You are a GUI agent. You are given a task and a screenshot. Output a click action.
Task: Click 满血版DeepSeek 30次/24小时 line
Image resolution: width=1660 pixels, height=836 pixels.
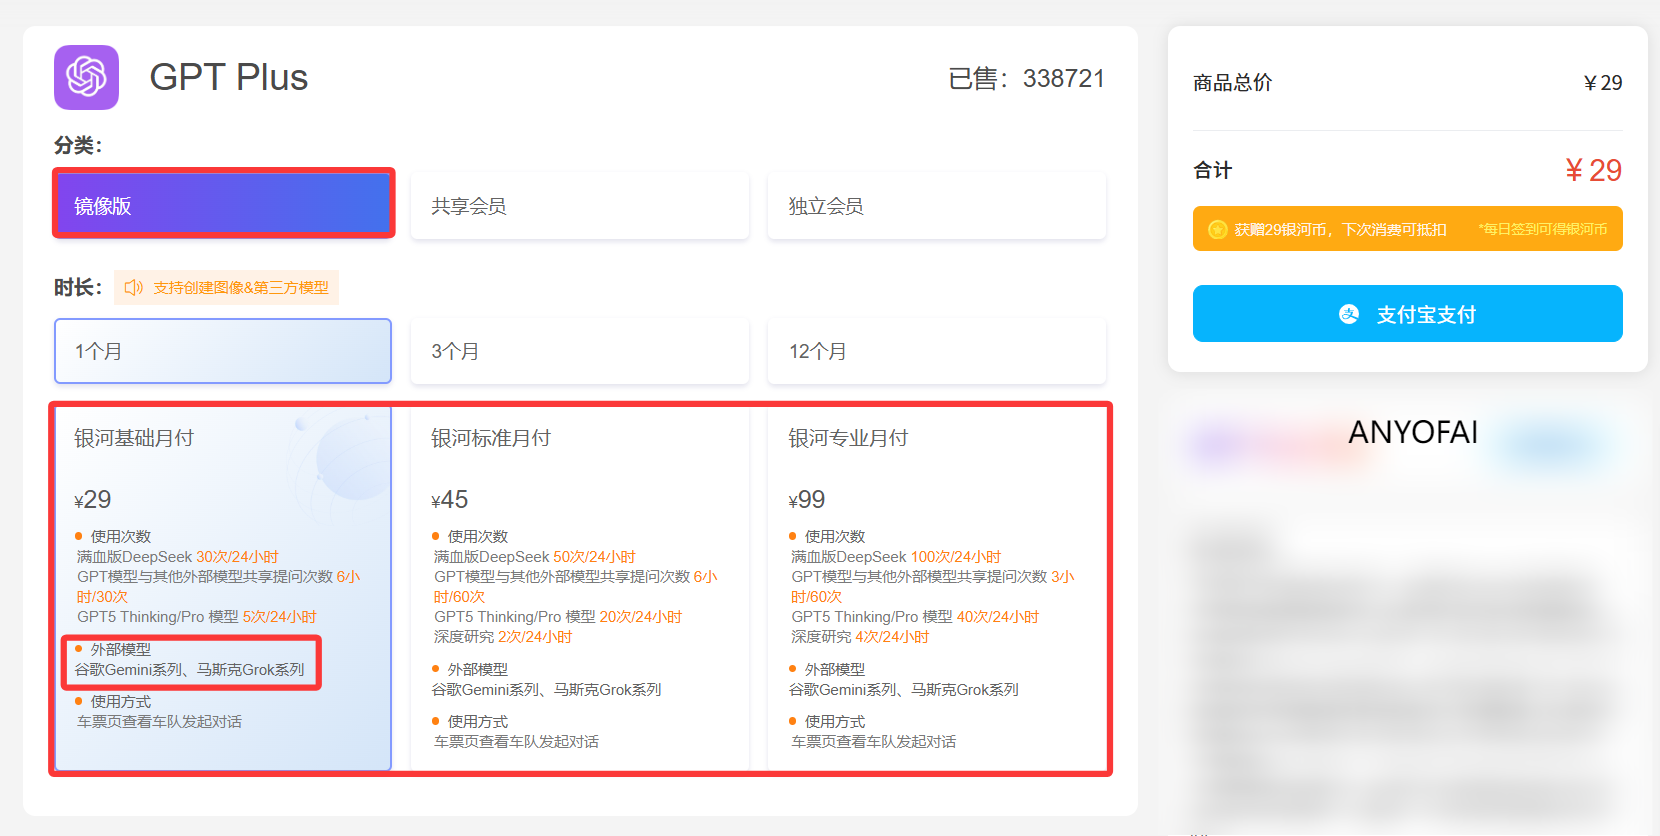[x=178, y=557]
